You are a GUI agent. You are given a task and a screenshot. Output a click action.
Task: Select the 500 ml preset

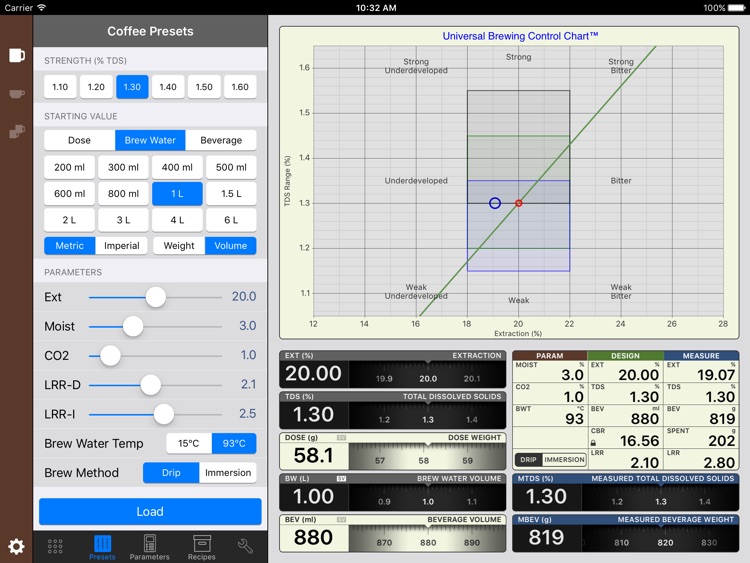tap(232, 167)
